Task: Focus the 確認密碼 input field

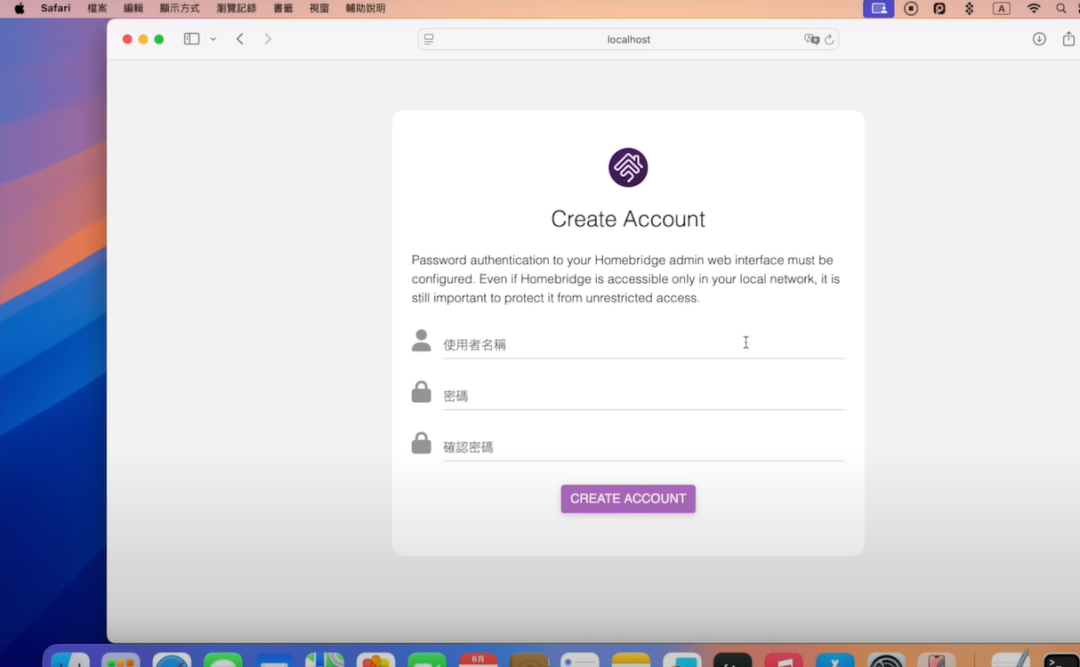Action: (x=643, y=447)
